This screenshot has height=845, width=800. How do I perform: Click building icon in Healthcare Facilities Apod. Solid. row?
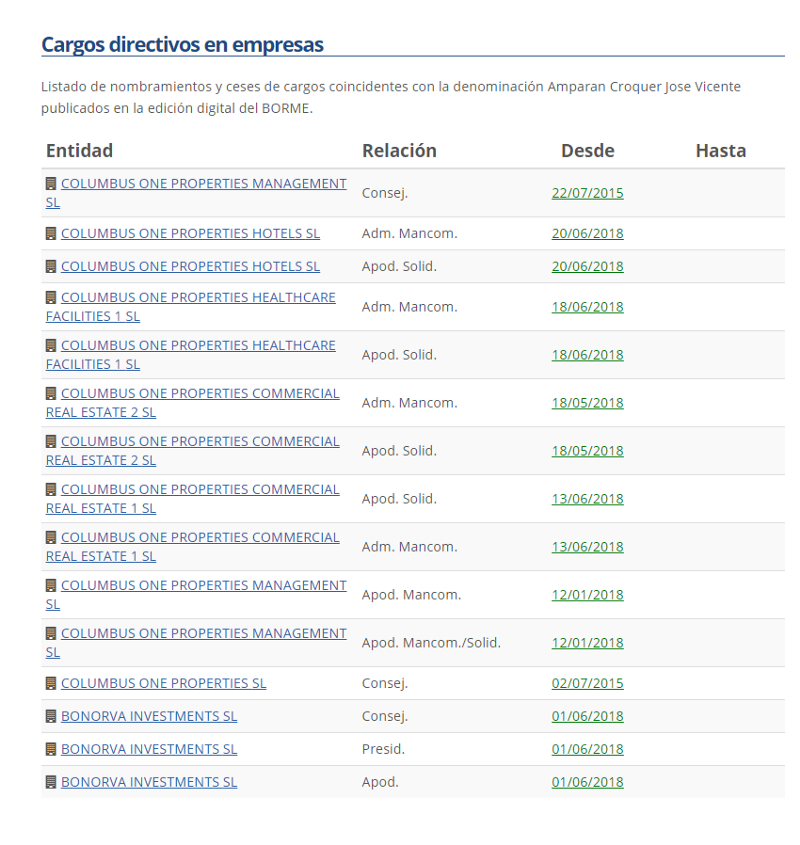tap(51, 345)
